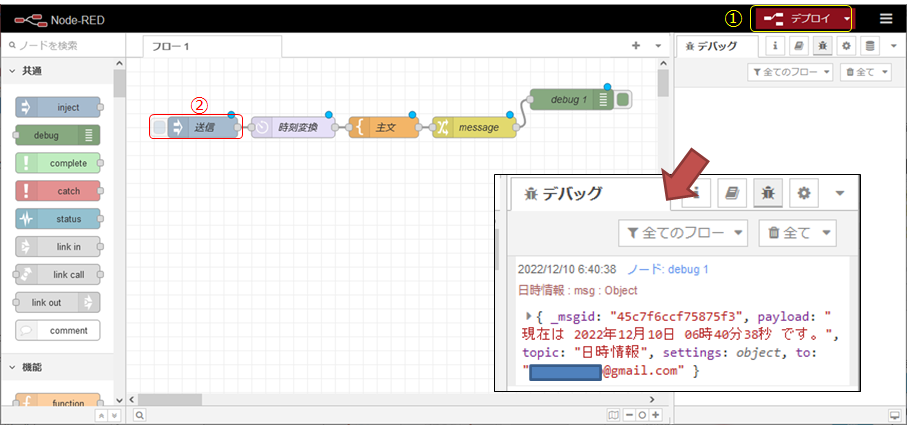Select the debug bug icon in sidebar
907x425 pixels.
(x=822, y=46)
